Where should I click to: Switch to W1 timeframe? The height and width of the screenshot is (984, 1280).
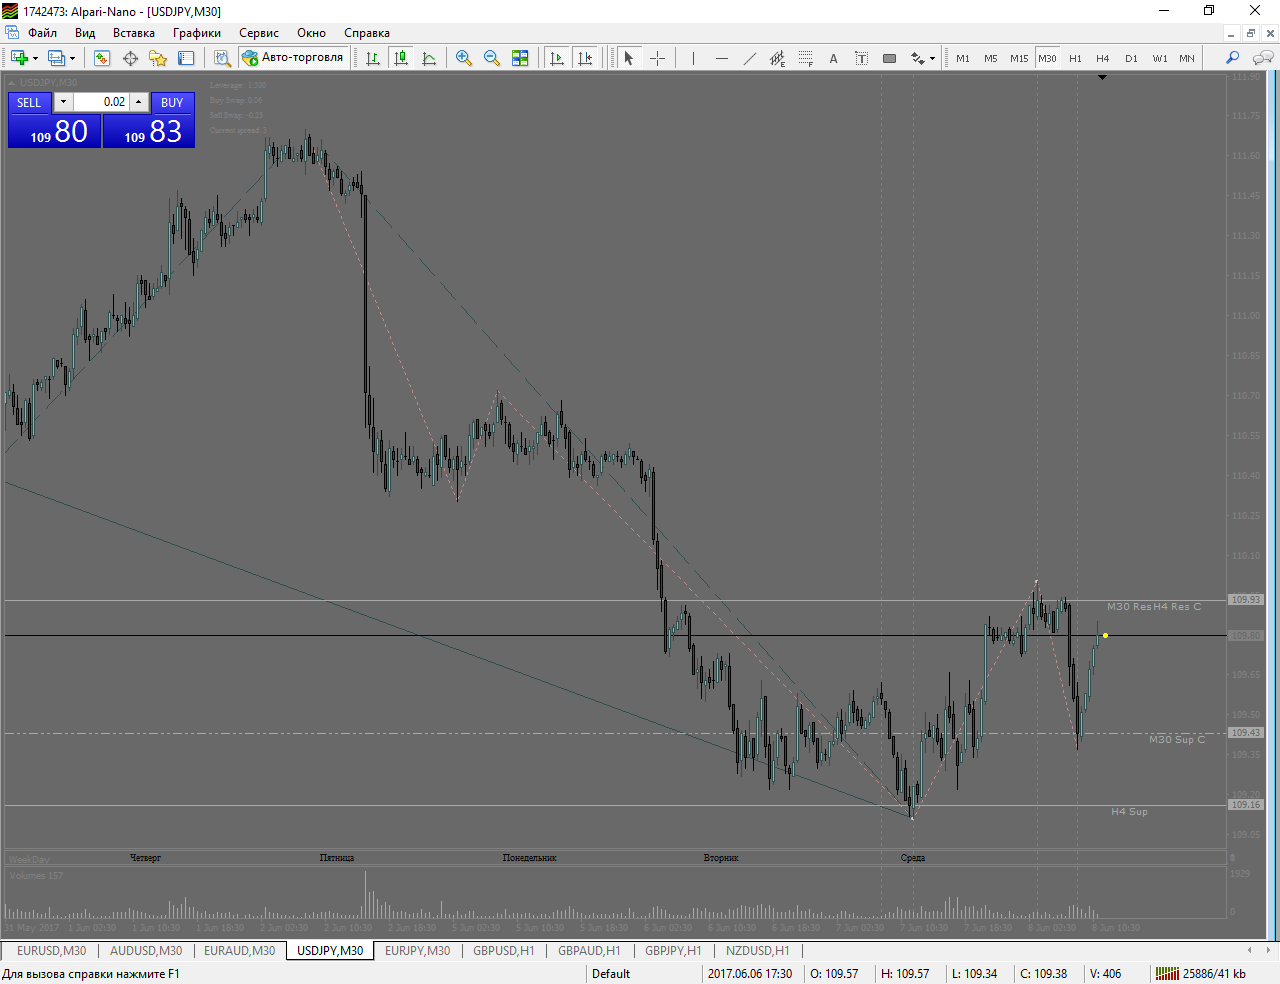point(1159,58)
